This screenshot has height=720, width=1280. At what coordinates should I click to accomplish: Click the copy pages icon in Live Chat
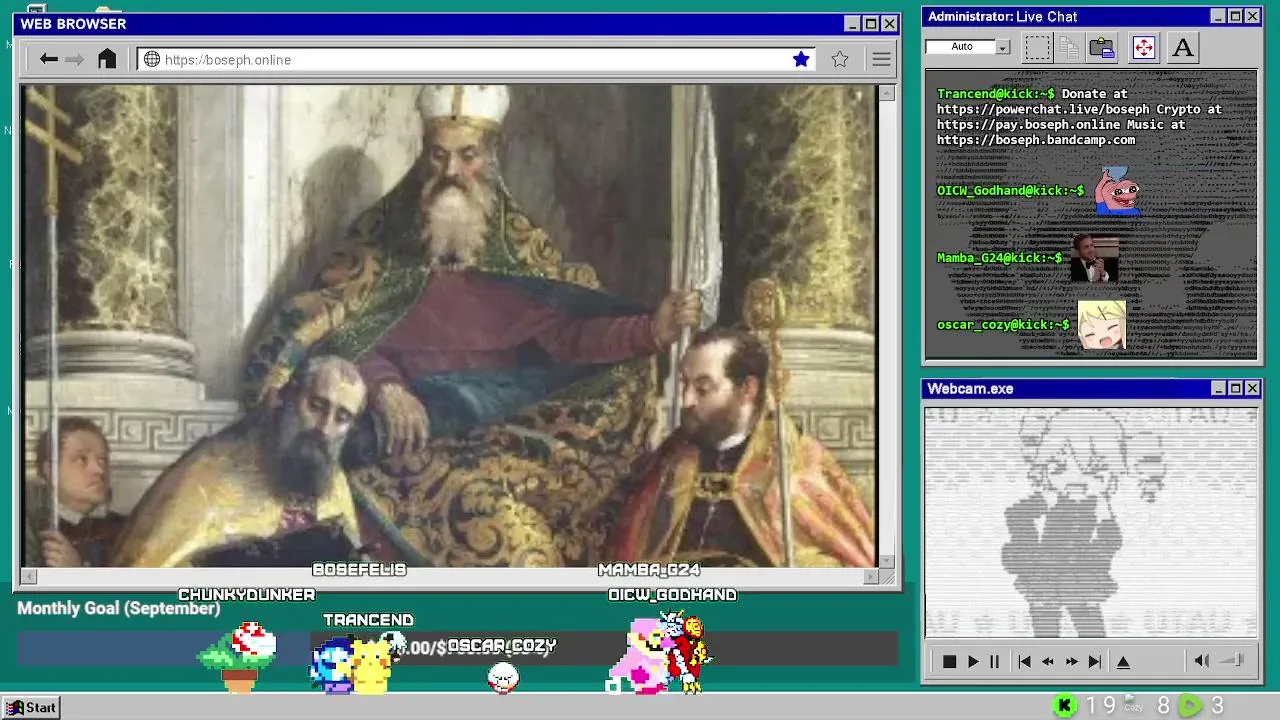[1069, 47]
